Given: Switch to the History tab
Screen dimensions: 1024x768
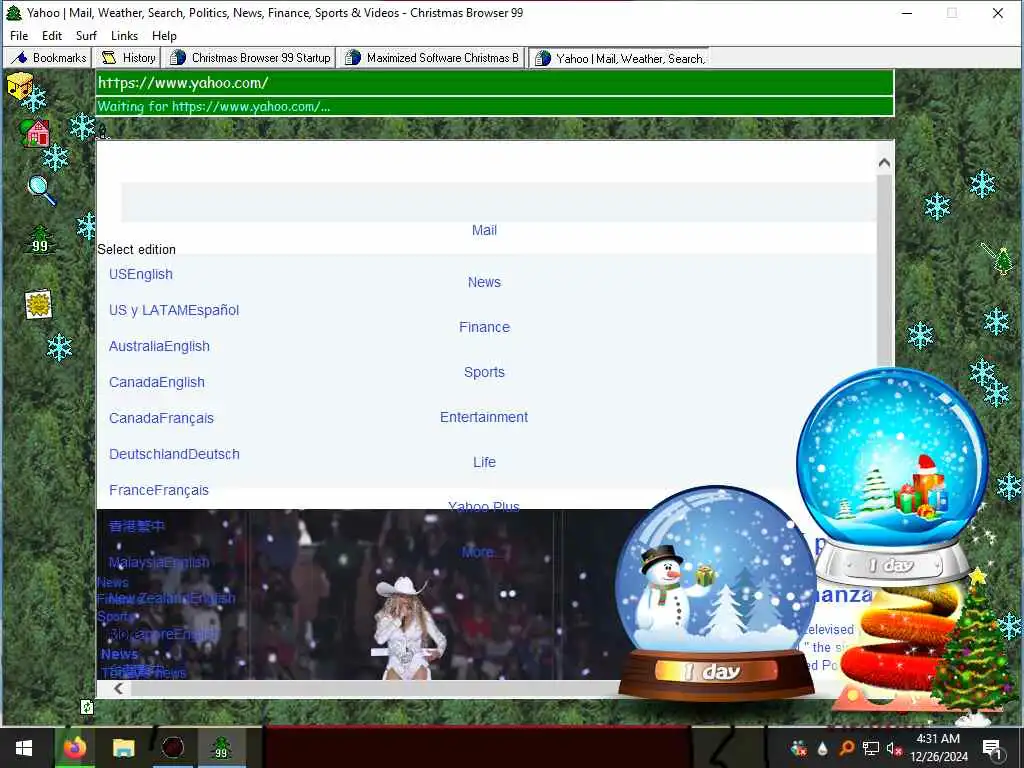Looking at the screenshot, I should click(128, 57).
